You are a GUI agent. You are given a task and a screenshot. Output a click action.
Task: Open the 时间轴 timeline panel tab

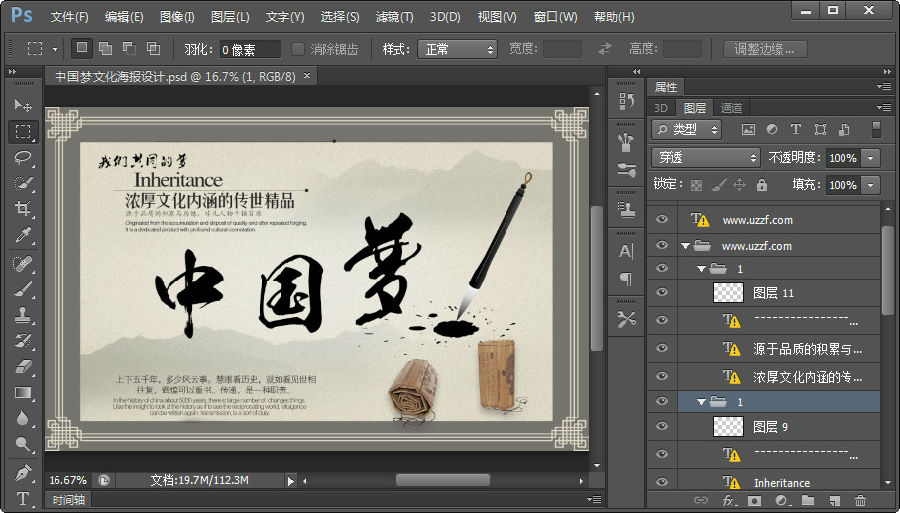(x=68, y=500)
